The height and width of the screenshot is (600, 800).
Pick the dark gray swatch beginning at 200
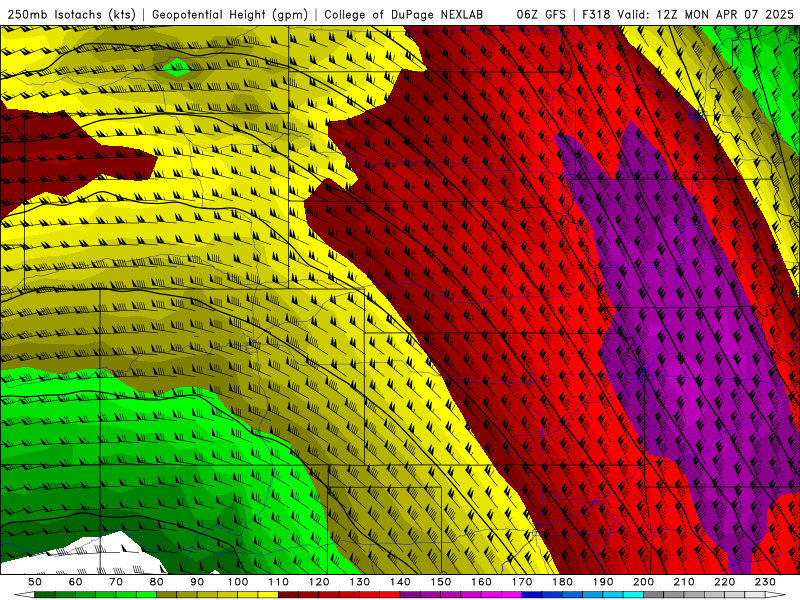point(654,595)
